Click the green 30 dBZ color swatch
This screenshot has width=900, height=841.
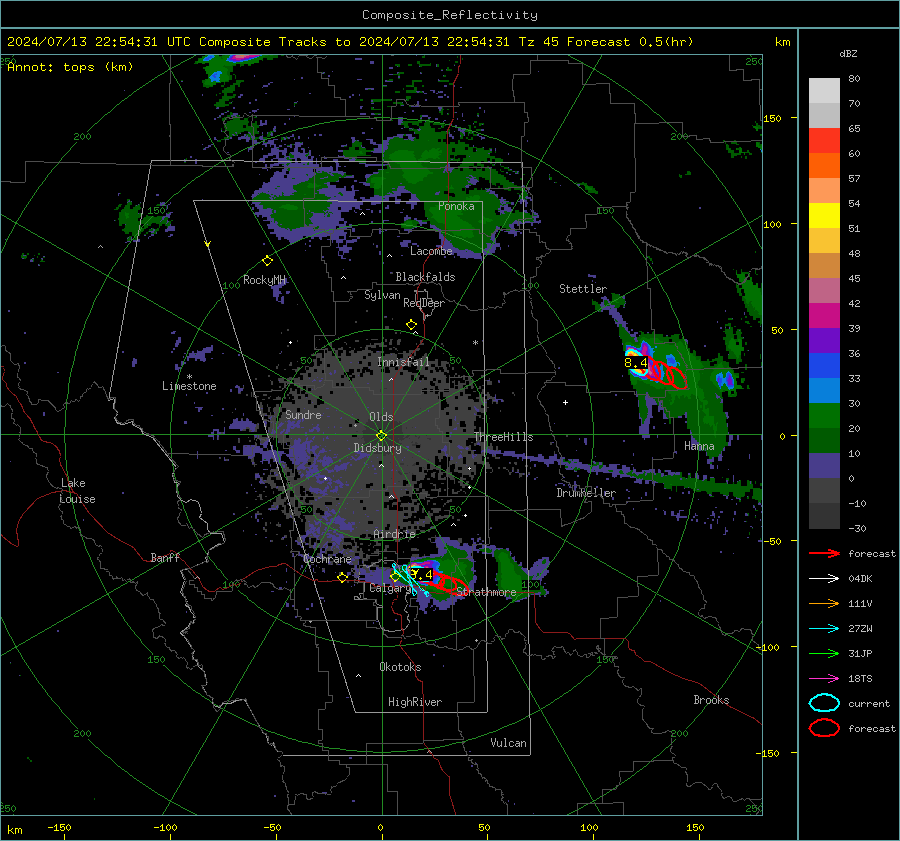pyautogui.click(x=824, y=415)
